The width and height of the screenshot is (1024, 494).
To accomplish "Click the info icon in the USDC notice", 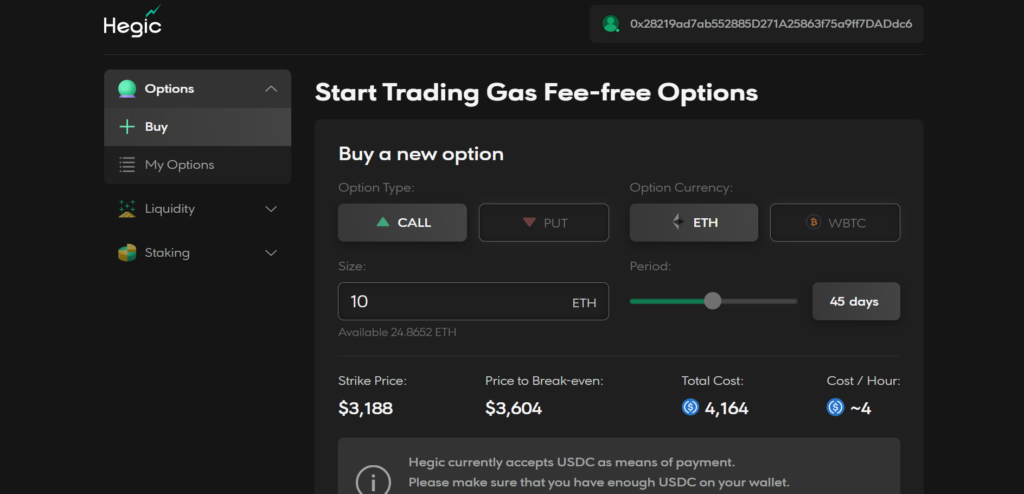I will (373, 482).
